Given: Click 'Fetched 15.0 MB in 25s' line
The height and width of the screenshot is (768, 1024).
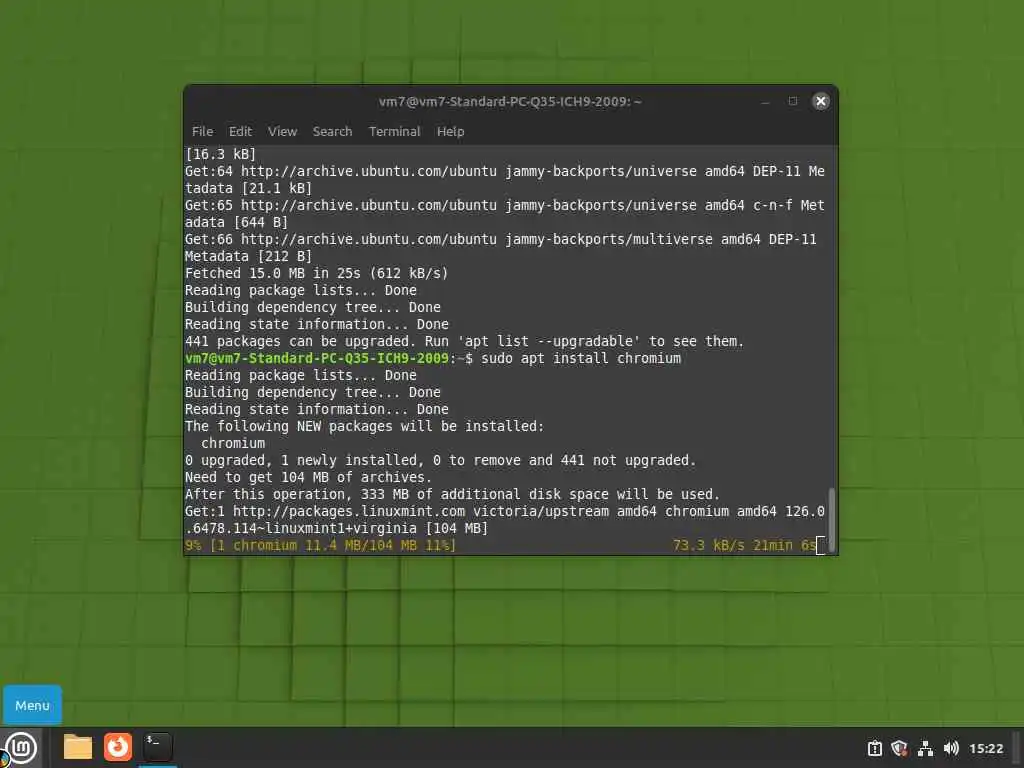Looking at the screenshot, I should 316,273.
